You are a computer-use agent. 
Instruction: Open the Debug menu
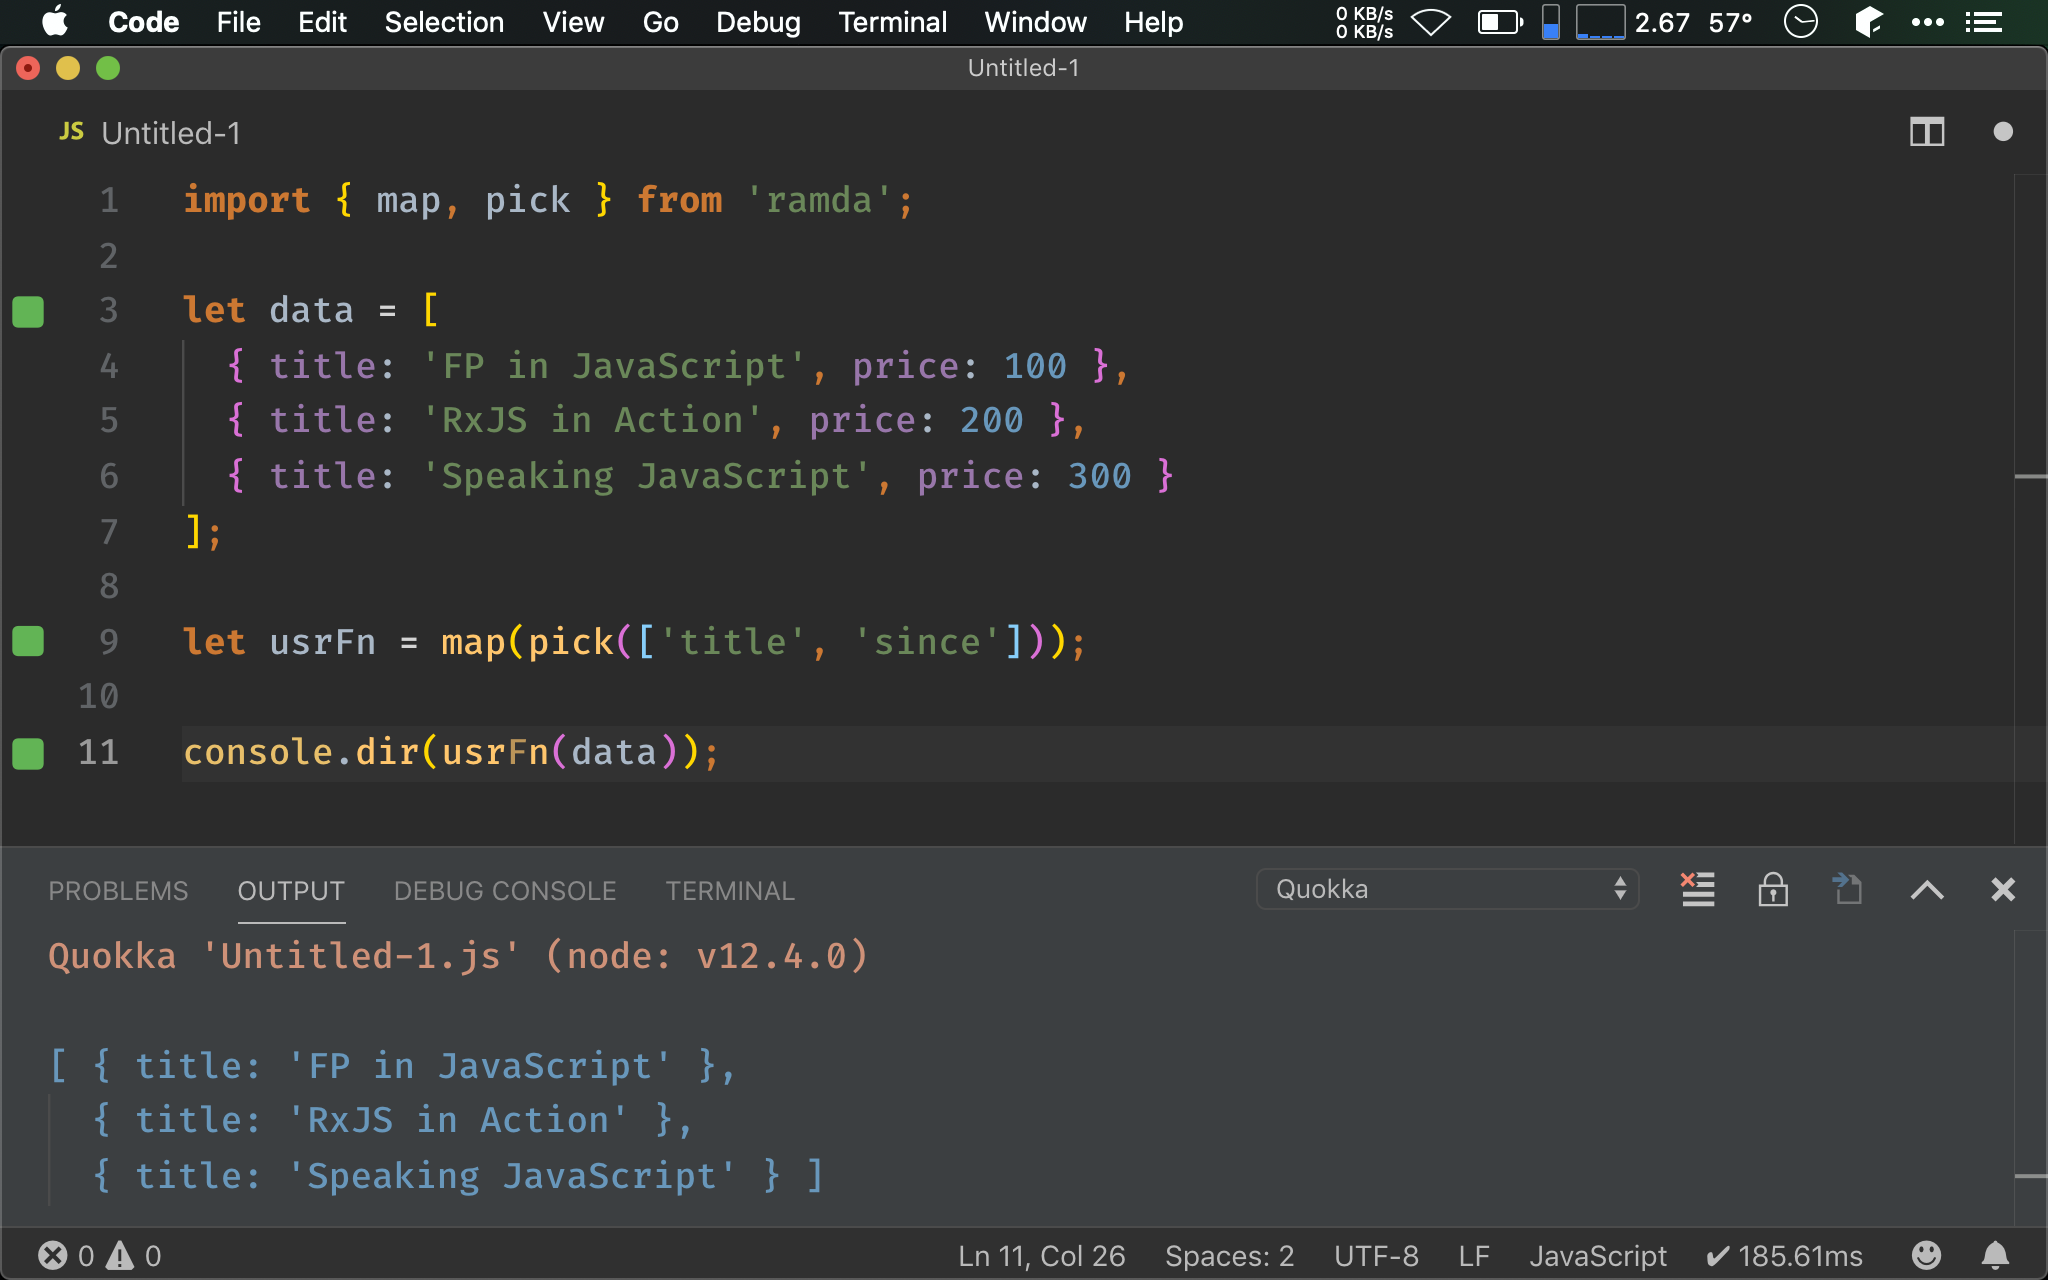coord(758,22)
